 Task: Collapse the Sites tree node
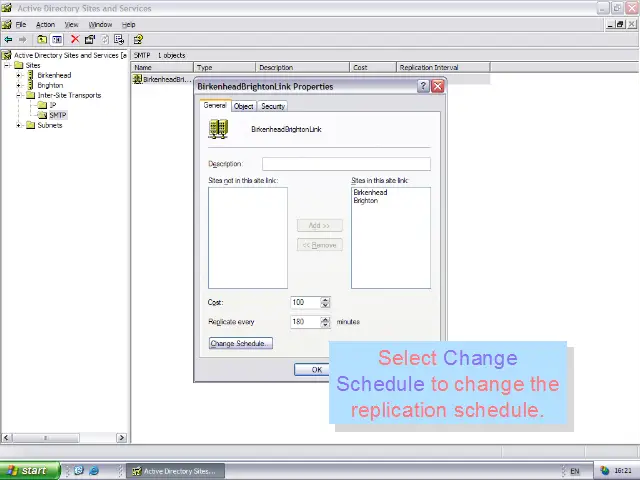click(7, 65)
